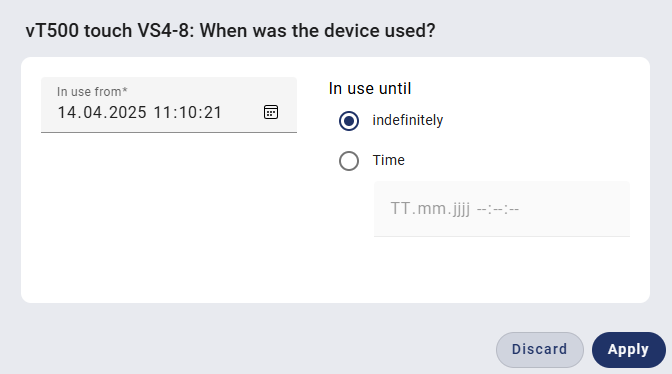Click the TT day placeholder
672x374 pixels.
400,209
